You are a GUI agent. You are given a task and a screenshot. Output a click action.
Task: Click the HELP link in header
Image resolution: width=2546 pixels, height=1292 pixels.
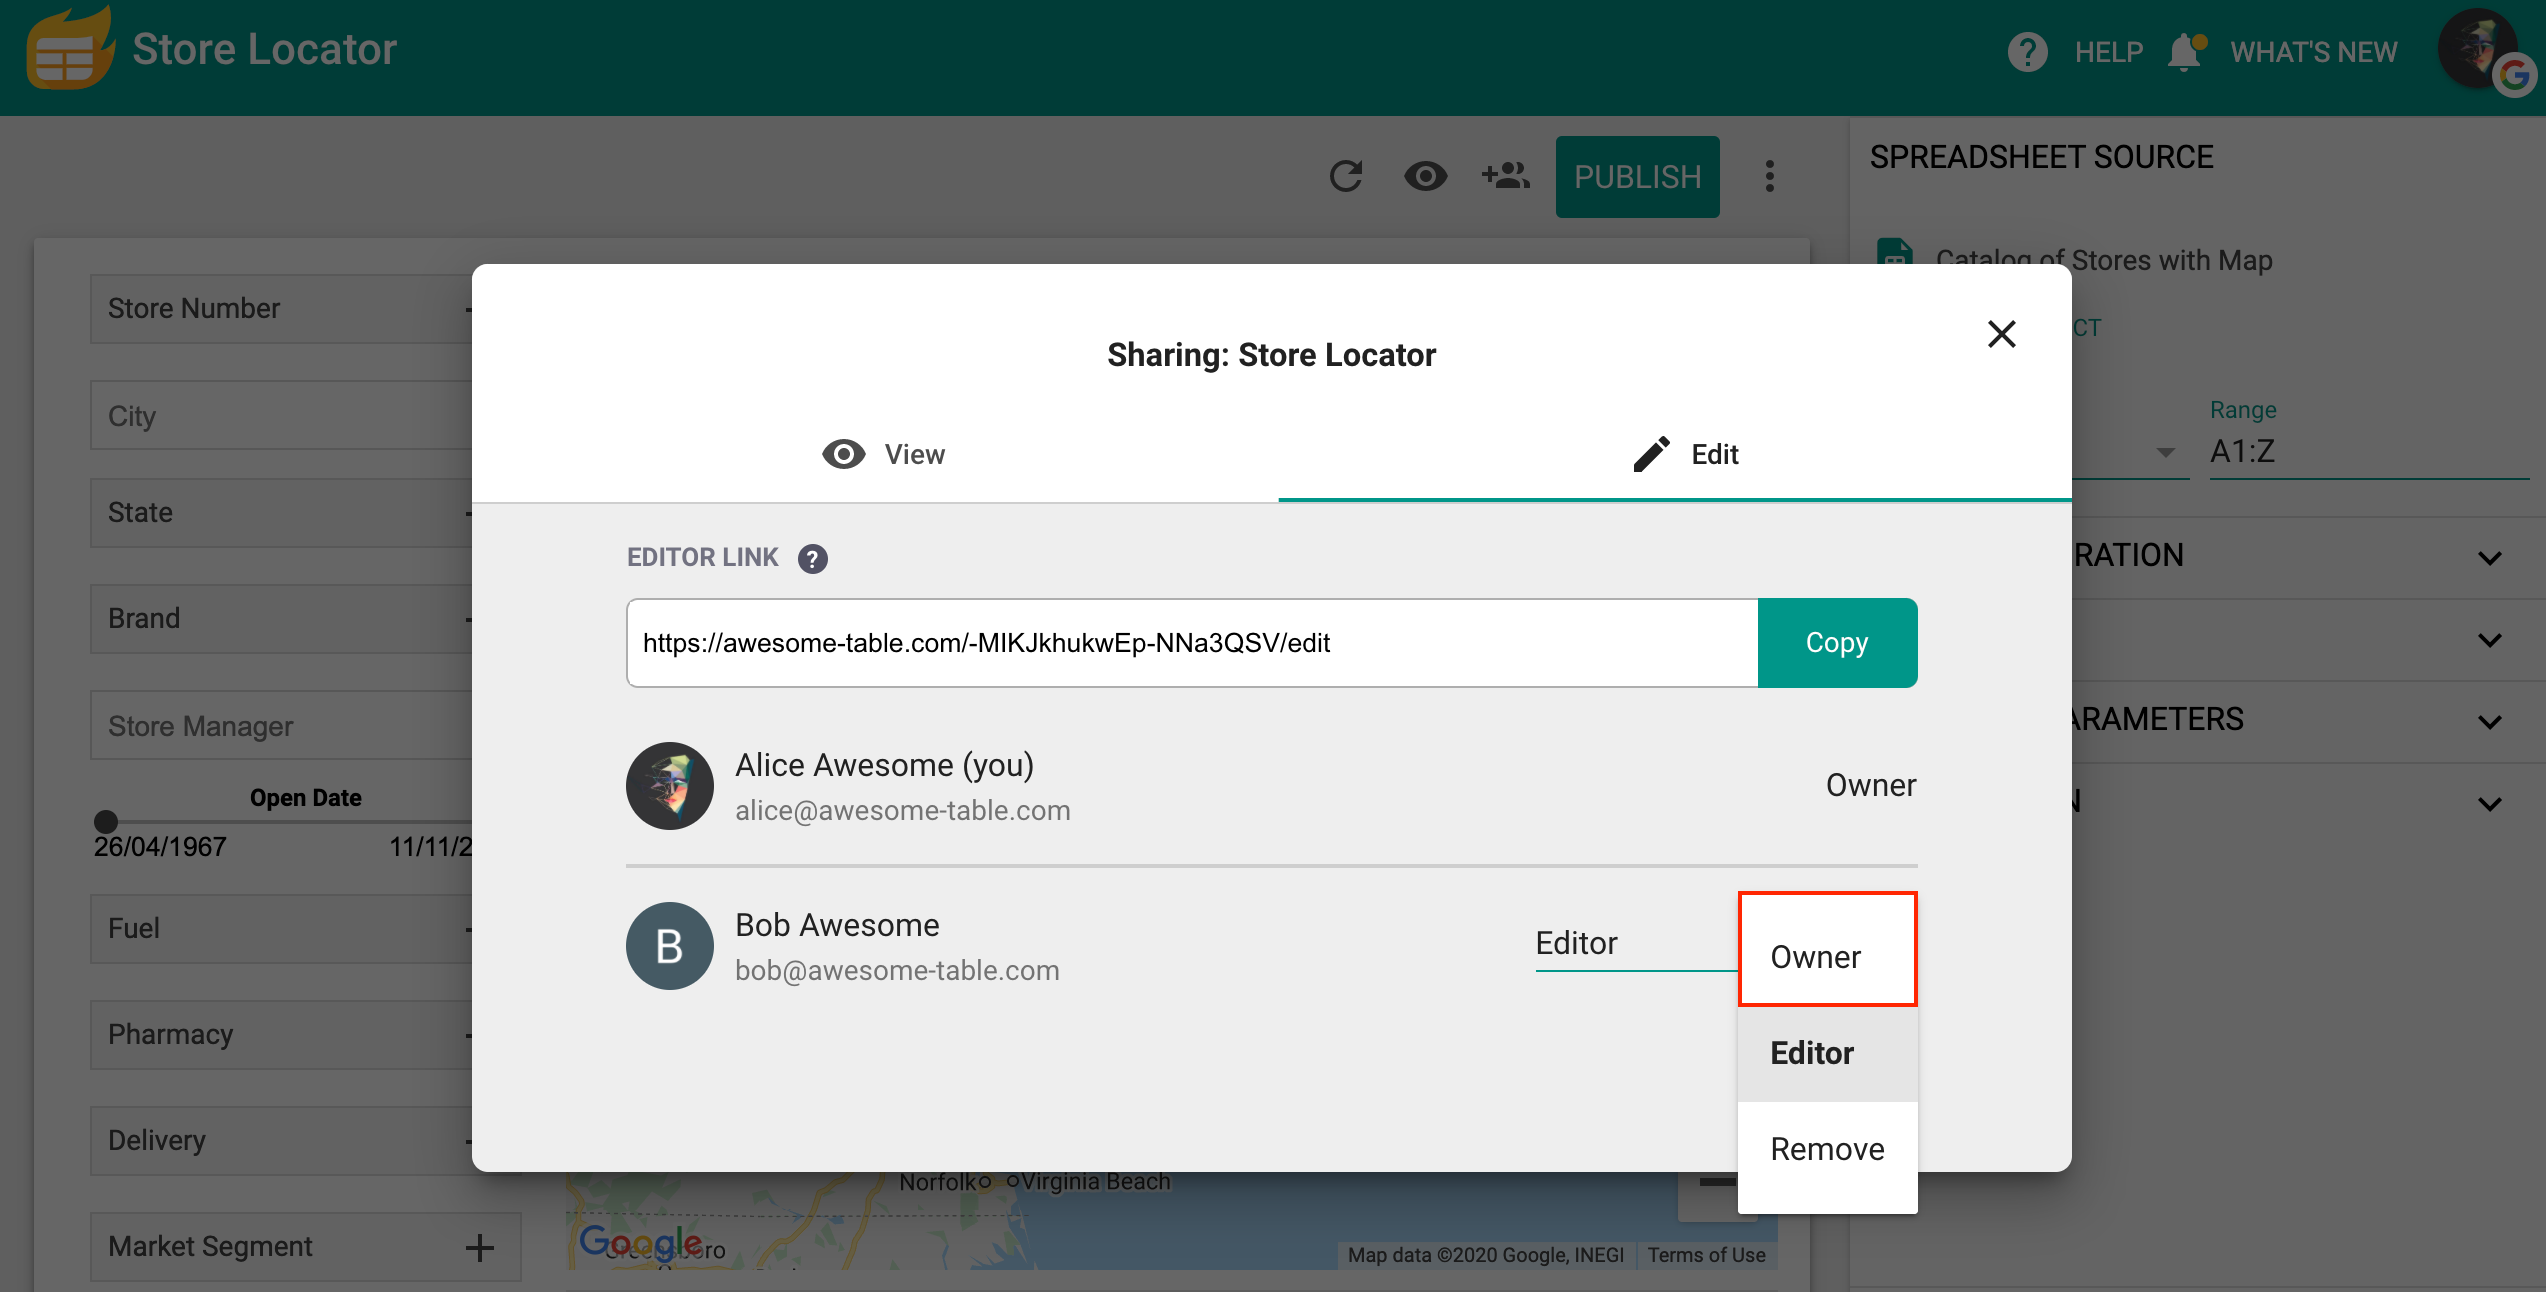(2109, 52)
